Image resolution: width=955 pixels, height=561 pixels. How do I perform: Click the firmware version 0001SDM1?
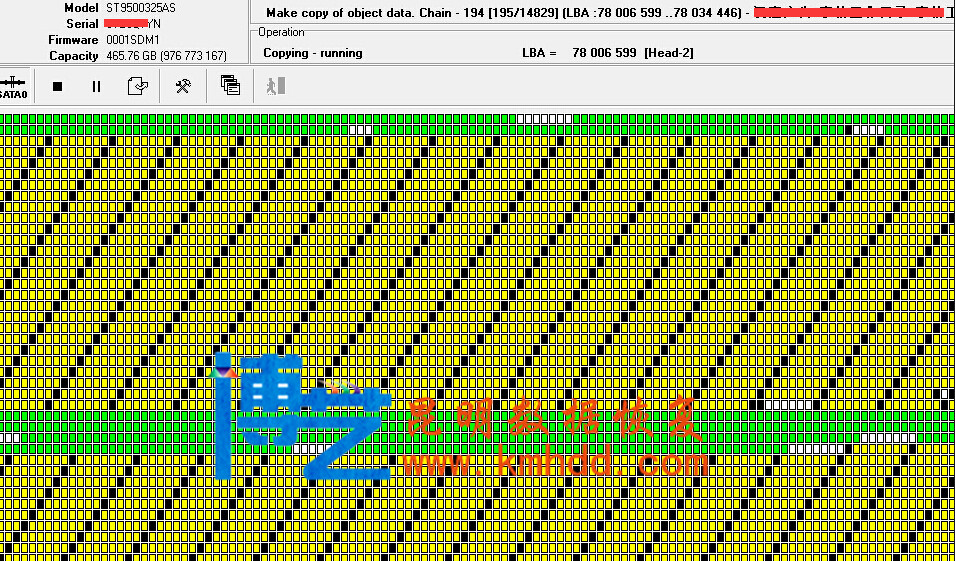[133, 40]
